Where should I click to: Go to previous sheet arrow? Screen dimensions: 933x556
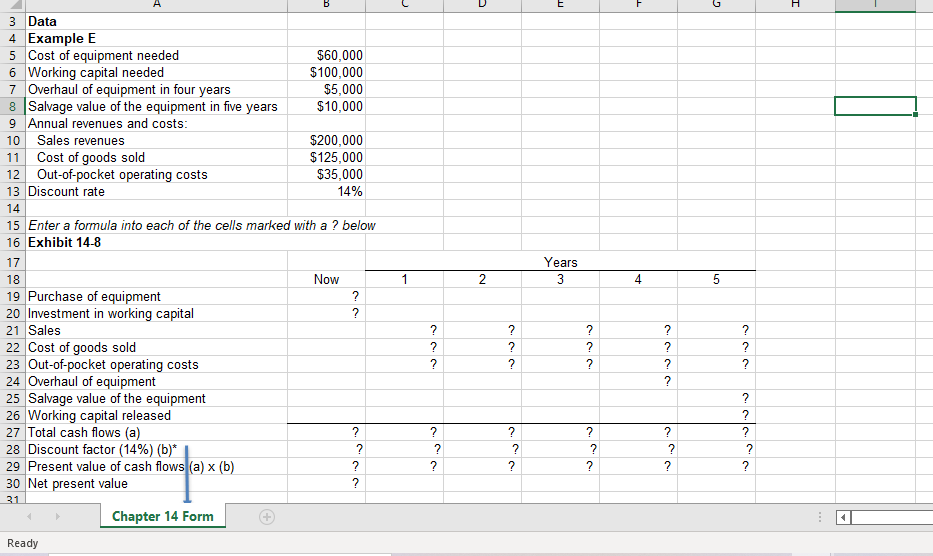click(x=29, y=517)
